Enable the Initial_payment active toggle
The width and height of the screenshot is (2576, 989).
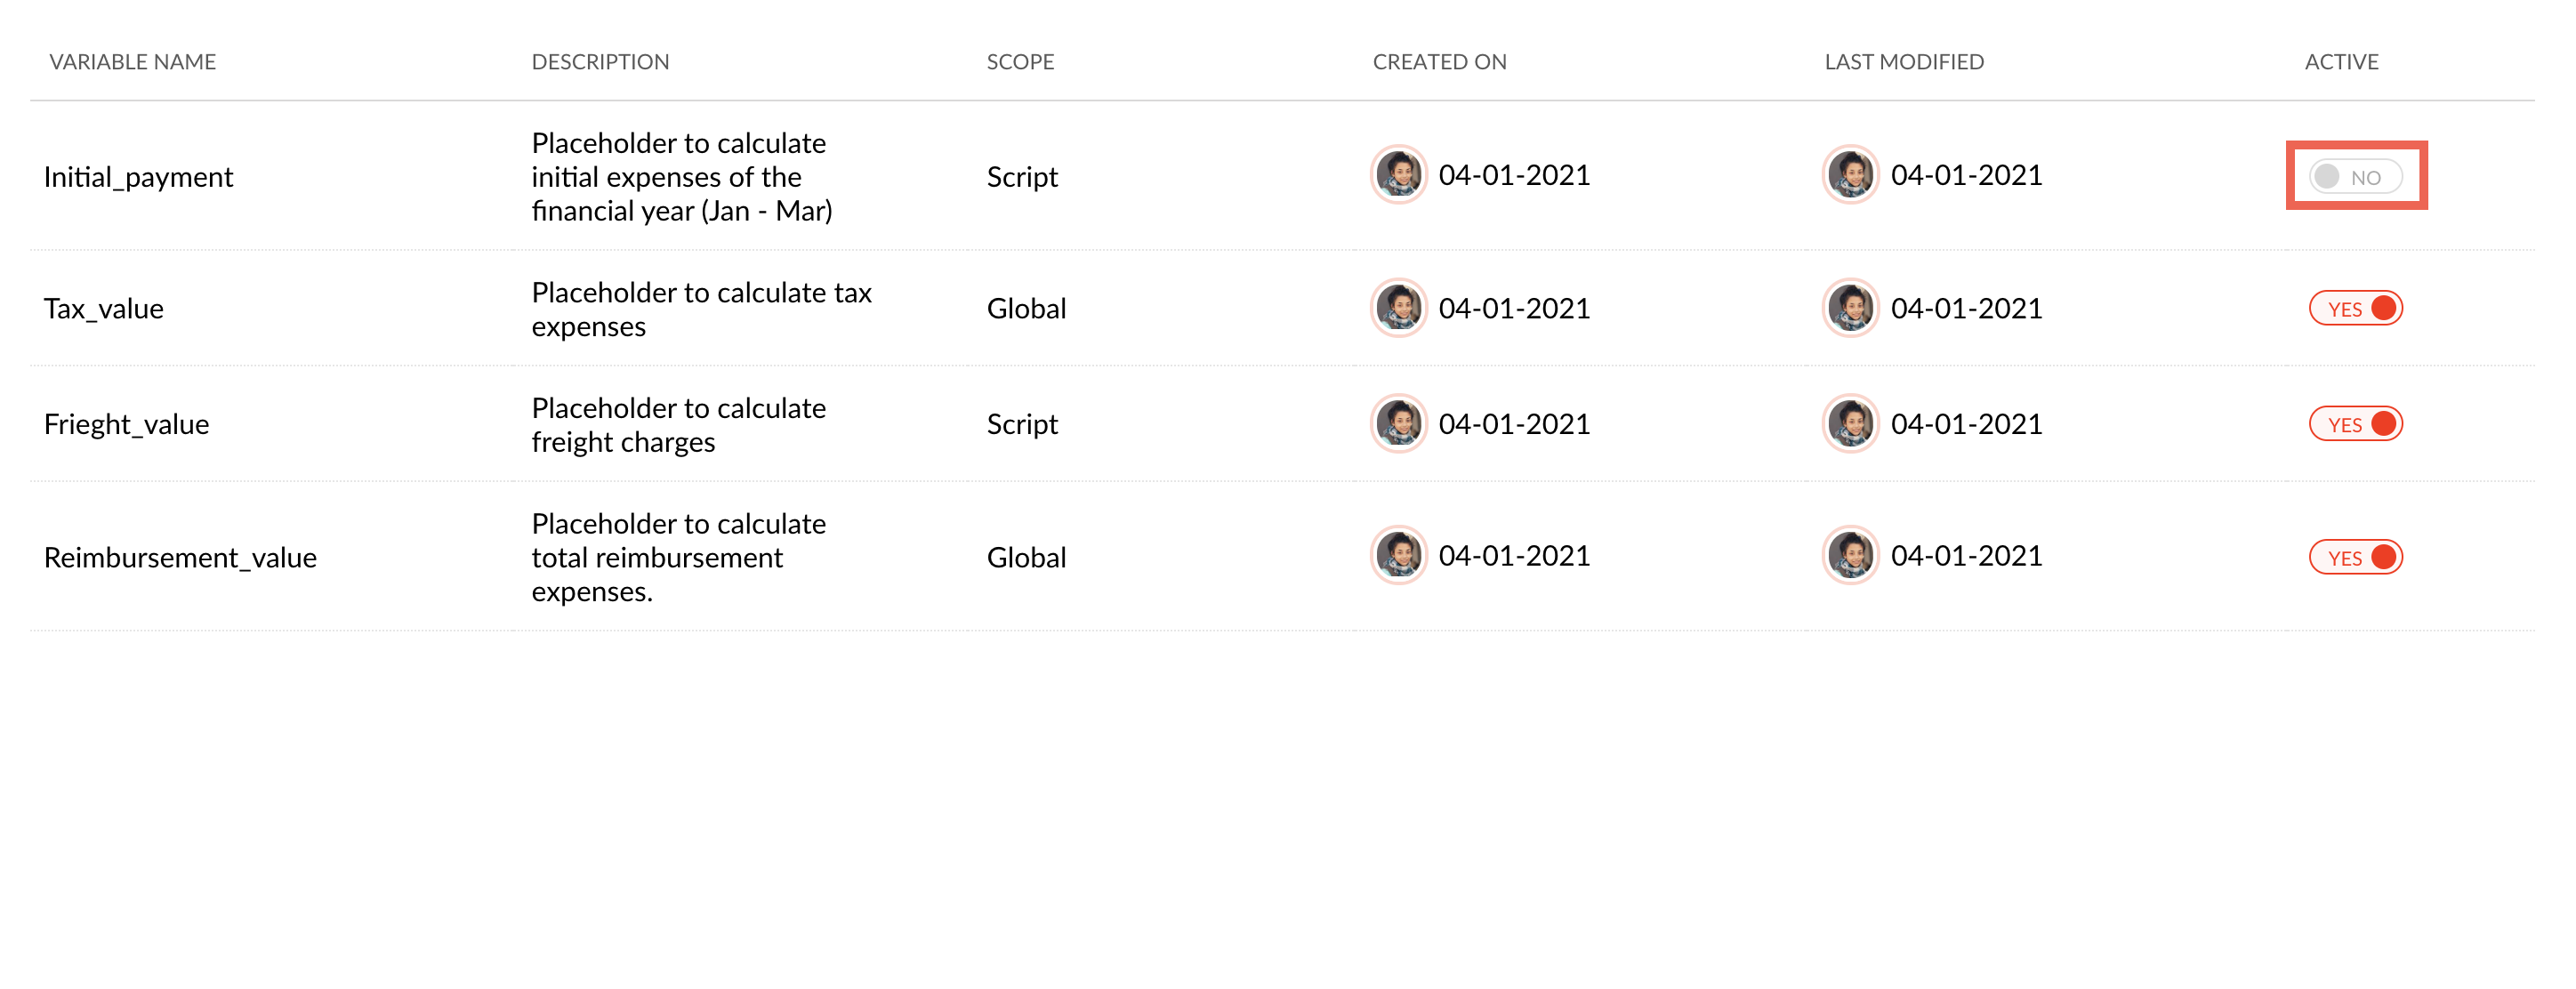pos(2355,177)
